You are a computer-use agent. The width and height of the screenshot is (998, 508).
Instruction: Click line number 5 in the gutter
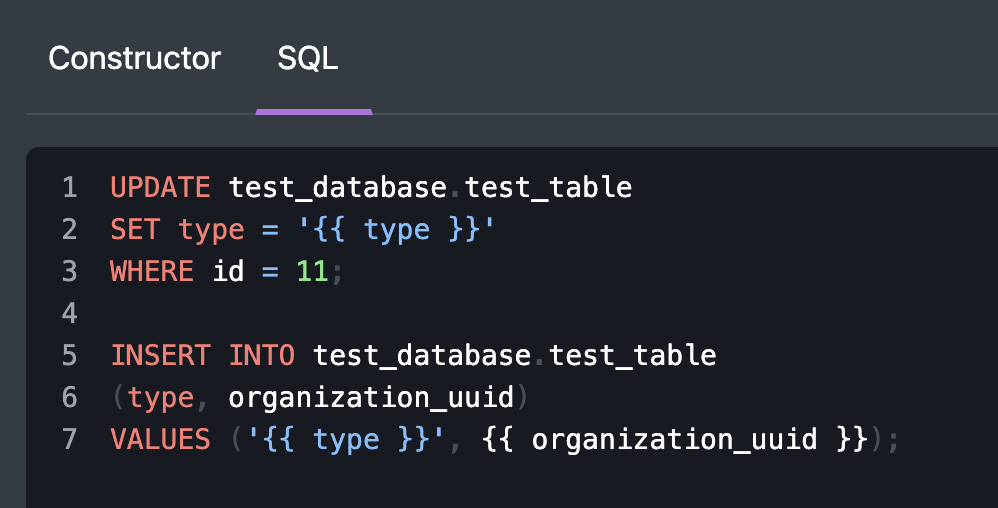[69, 355]
